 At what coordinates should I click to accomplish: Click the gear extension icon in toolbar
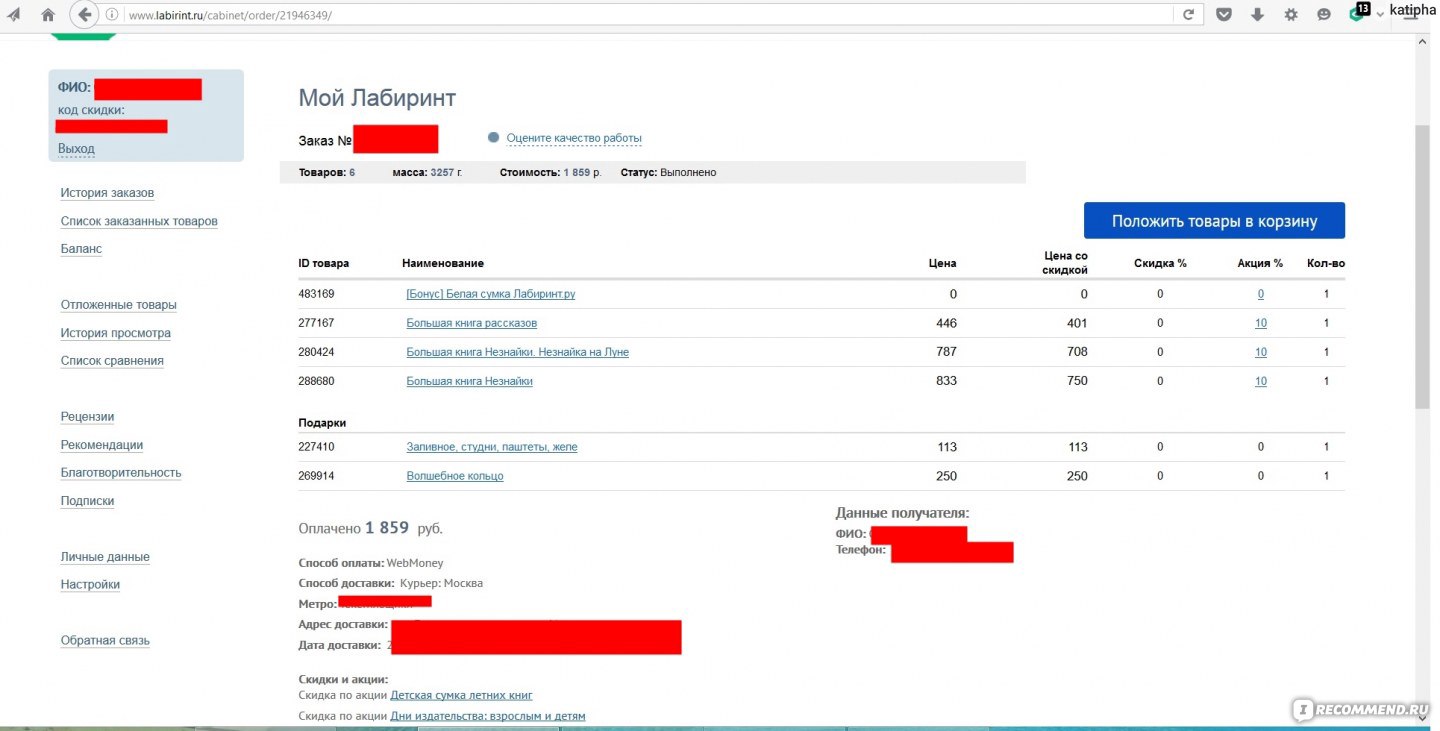coord(1291,15)
